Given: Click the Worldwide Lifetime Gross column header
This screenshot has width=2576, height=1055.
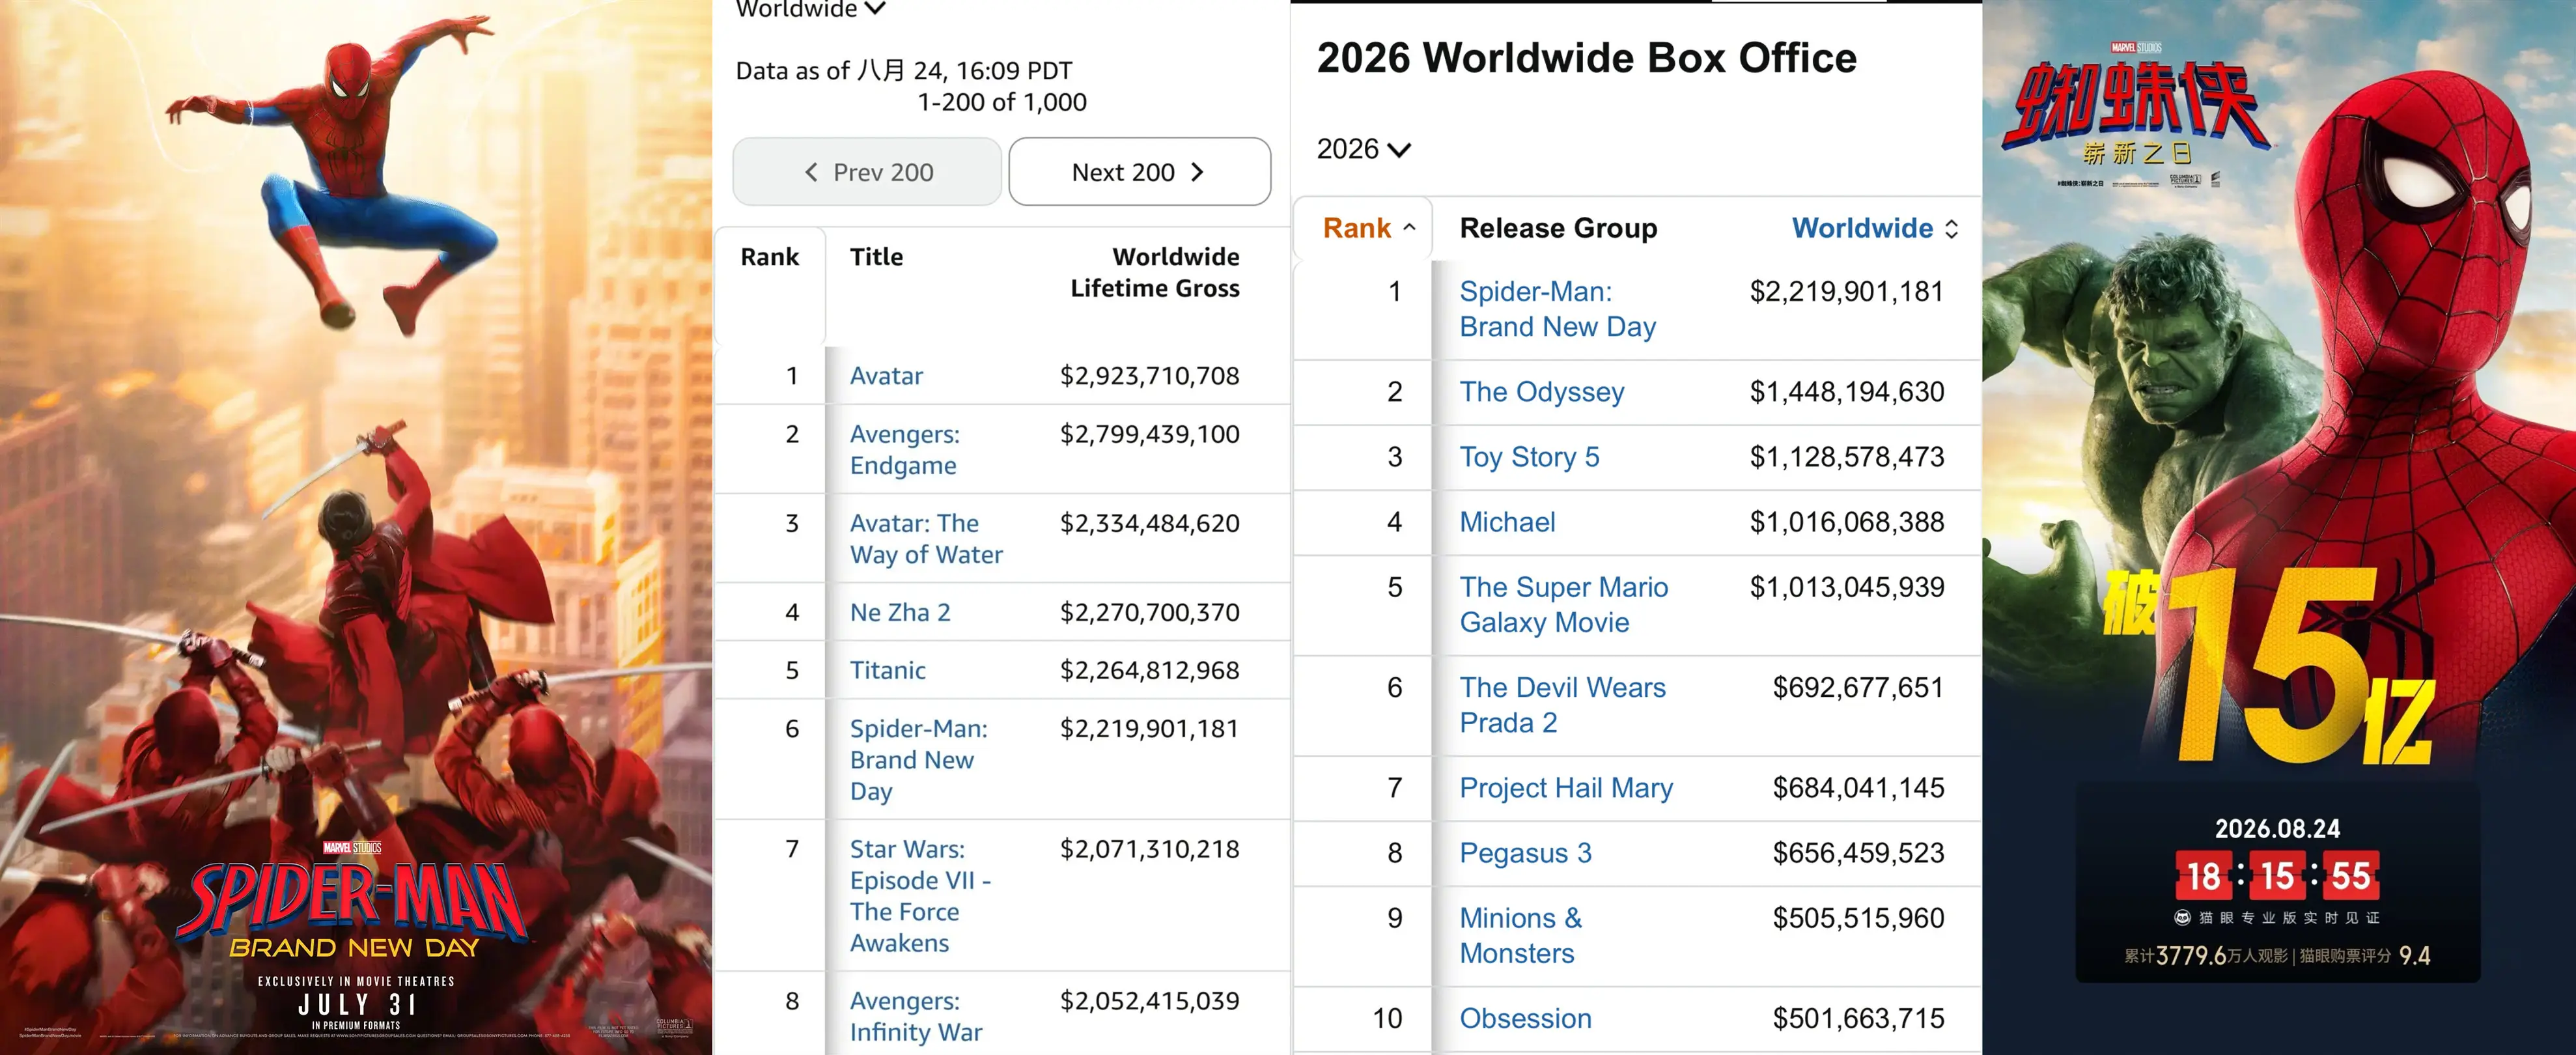Looking at the screenshot, I should coord(1155,272).
